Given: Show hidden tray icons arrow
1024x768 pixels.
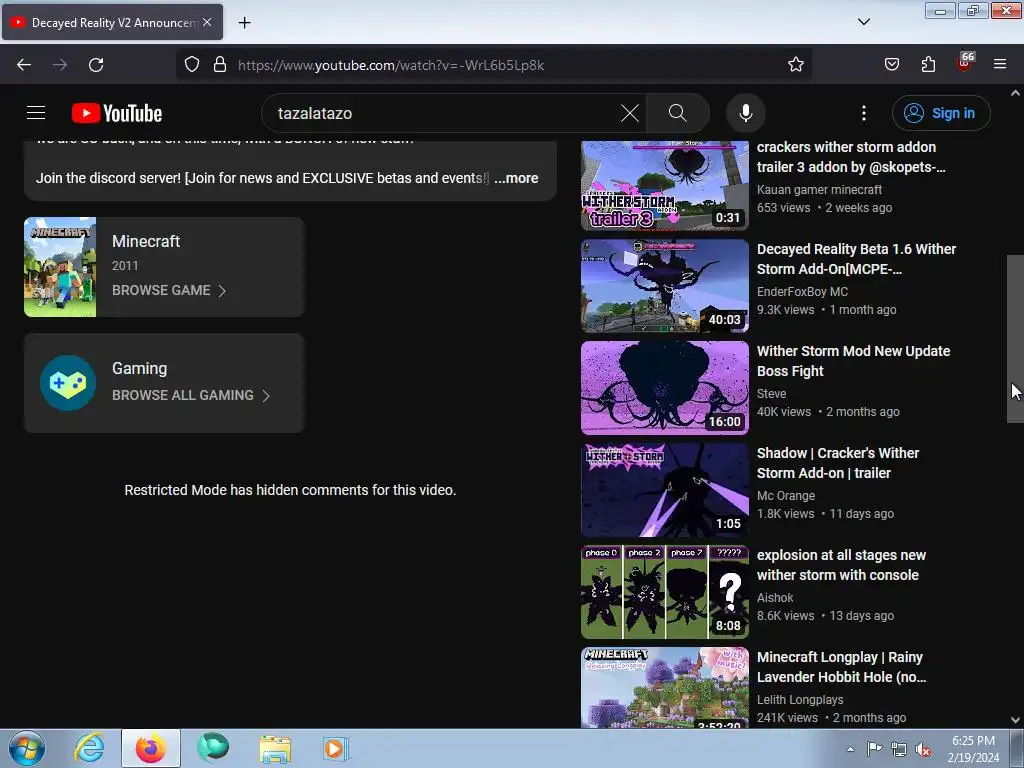Looking at the screenshot, I should click(x=850, y=749).
